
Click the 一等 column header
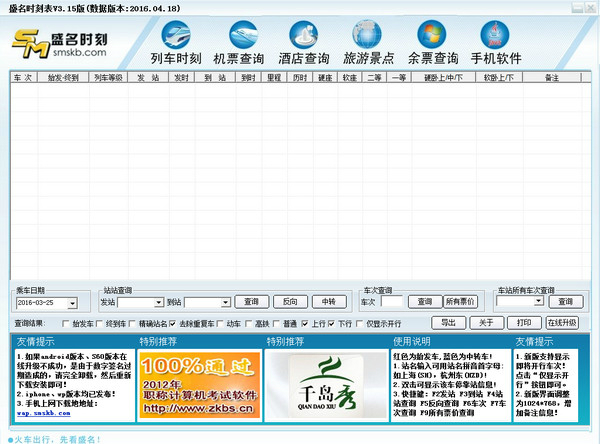pos(399,78)
